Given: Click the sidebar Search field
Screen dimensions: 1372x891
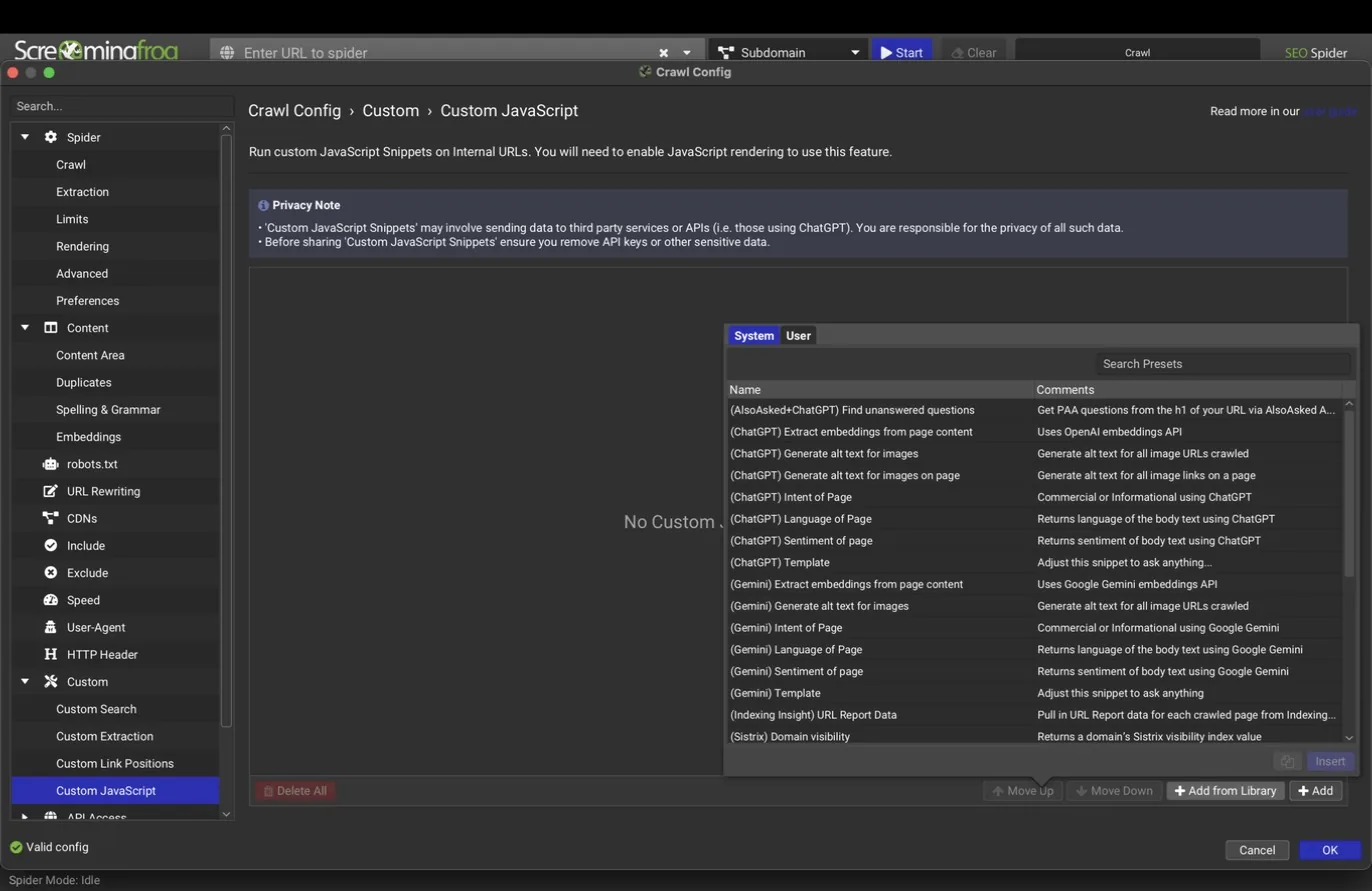Looking at the screenshot, I should pyautogui.click(x=122, y=106).
